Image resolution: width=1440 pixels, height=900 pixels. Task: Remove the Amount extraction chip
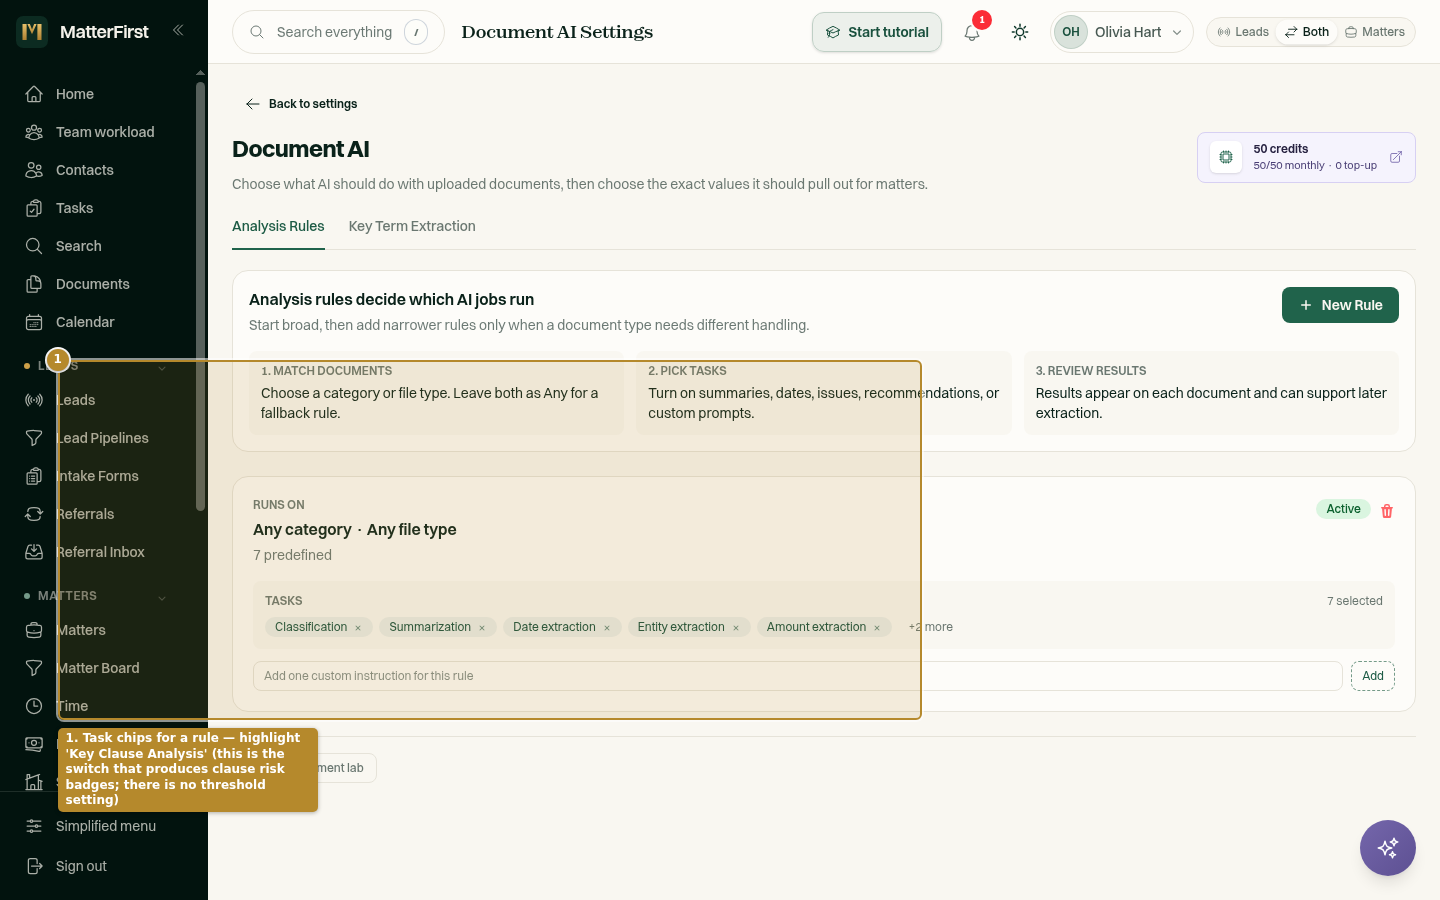877,628
